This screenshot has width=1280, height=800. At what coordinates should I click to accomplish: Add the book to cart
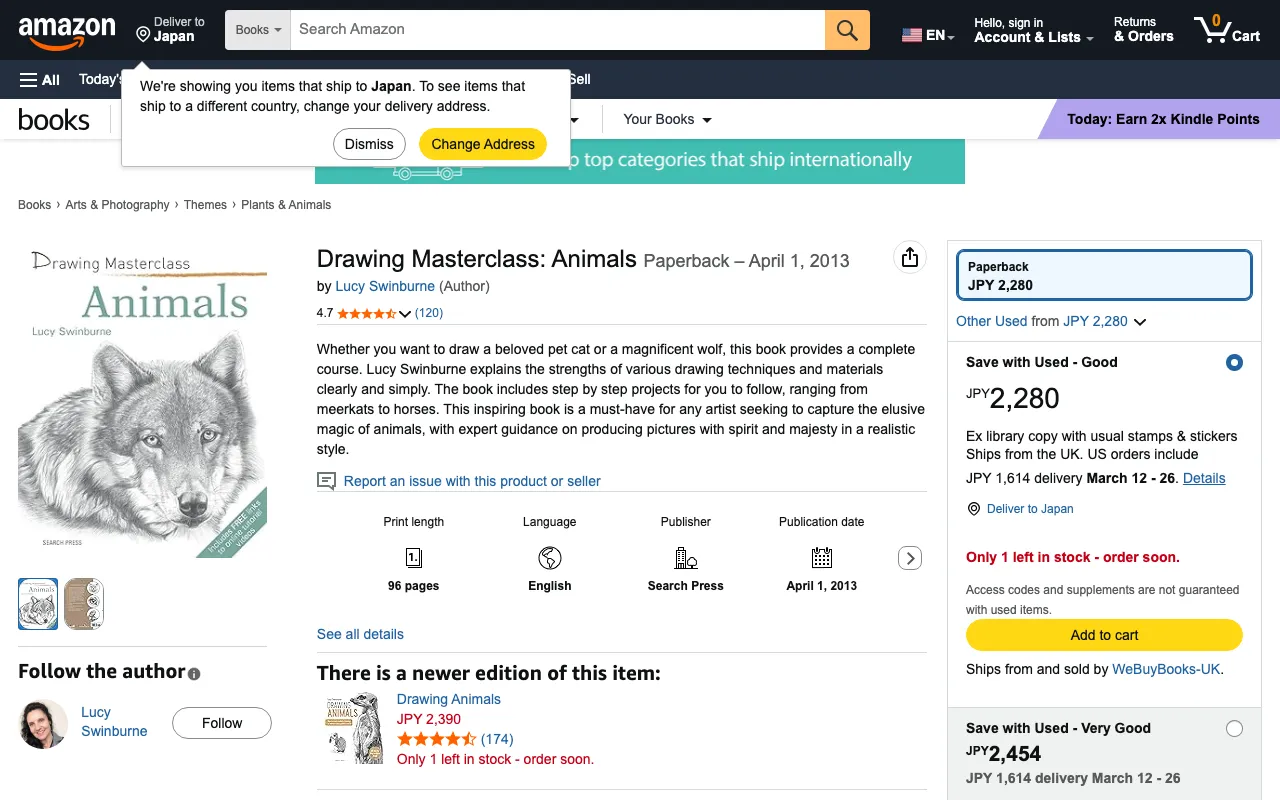(x=1103, y=635)
